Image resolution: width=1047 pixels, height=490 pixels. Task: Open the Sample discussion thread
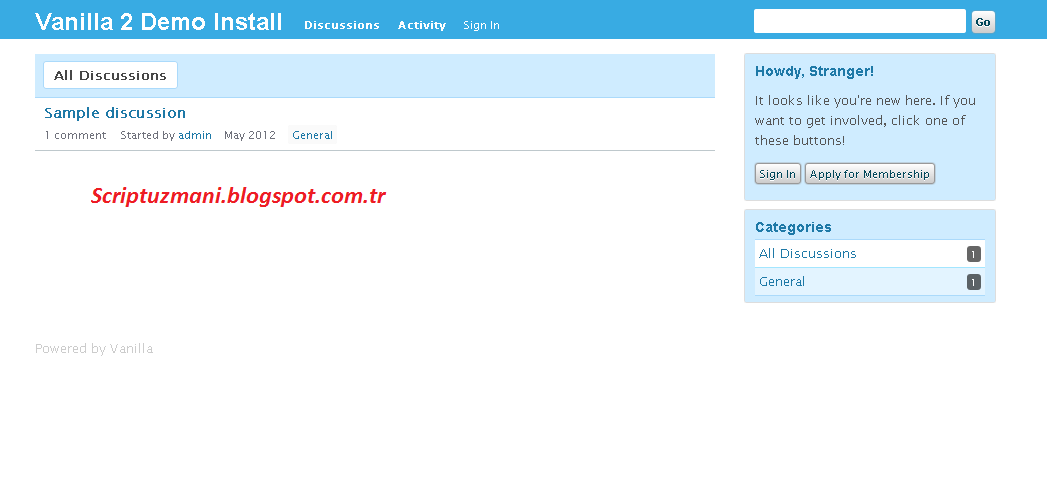(115, 112)
